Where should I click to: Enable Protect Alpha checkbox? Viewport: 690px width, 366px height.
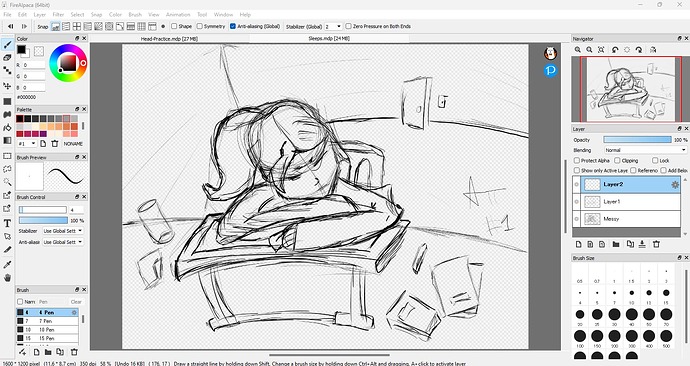click(x=576, y=161)
